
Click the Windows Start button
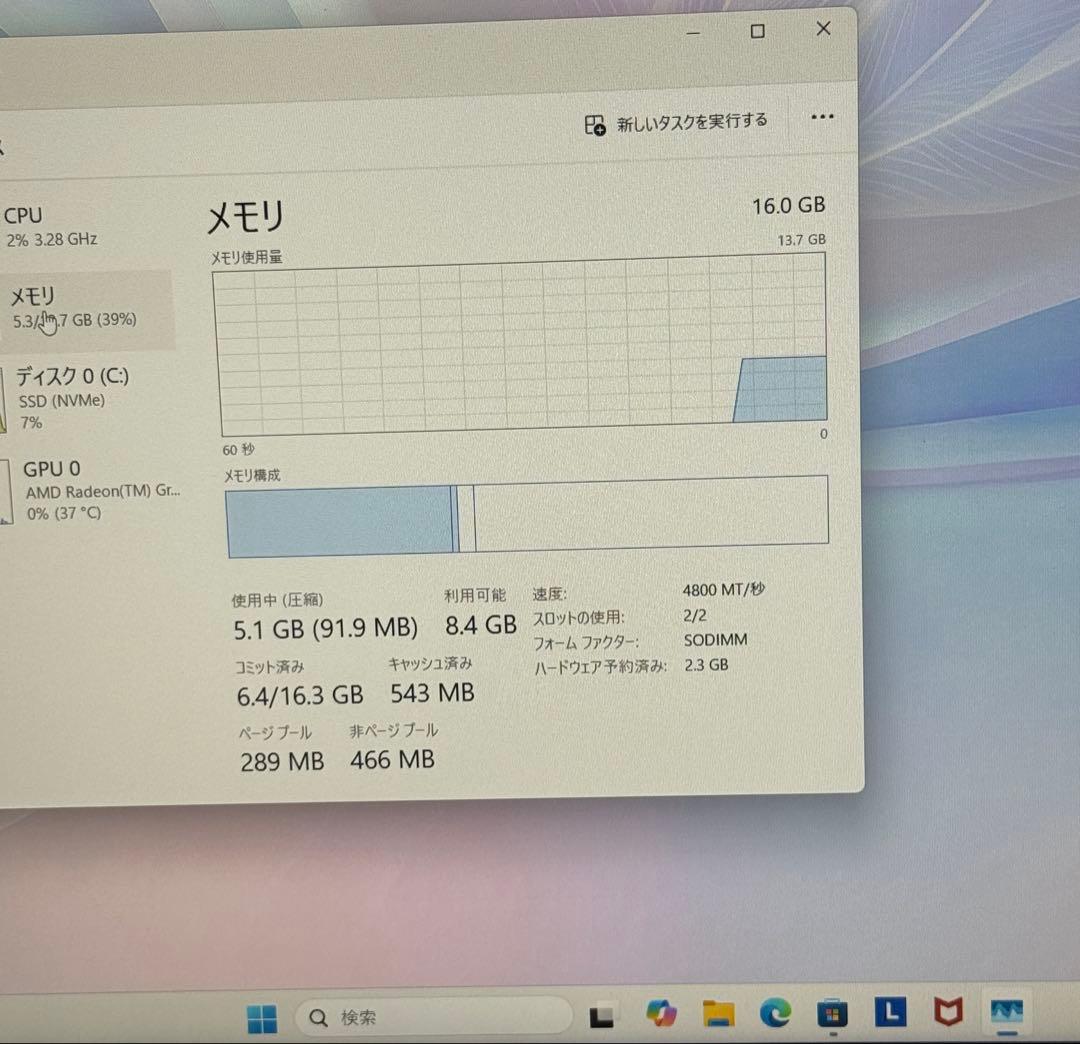[x=262, y=1016]
